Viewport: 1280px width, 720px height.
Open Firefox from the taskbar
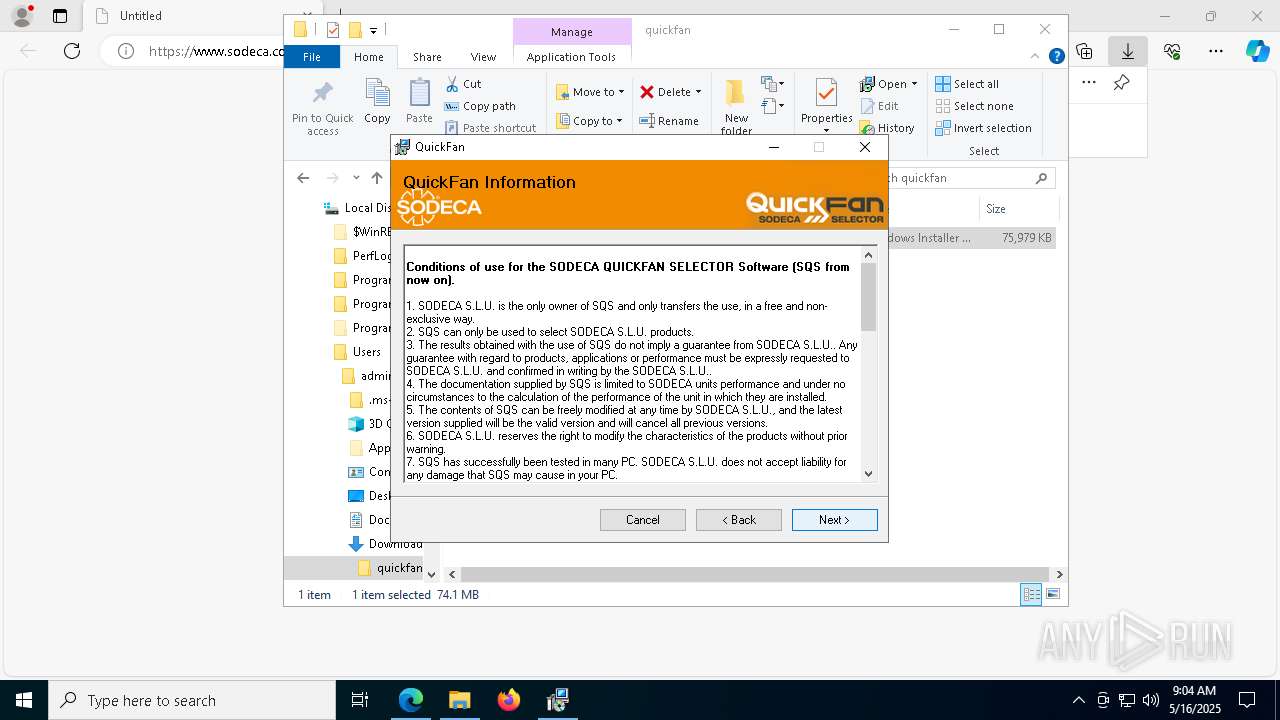(x=509, y=700)
